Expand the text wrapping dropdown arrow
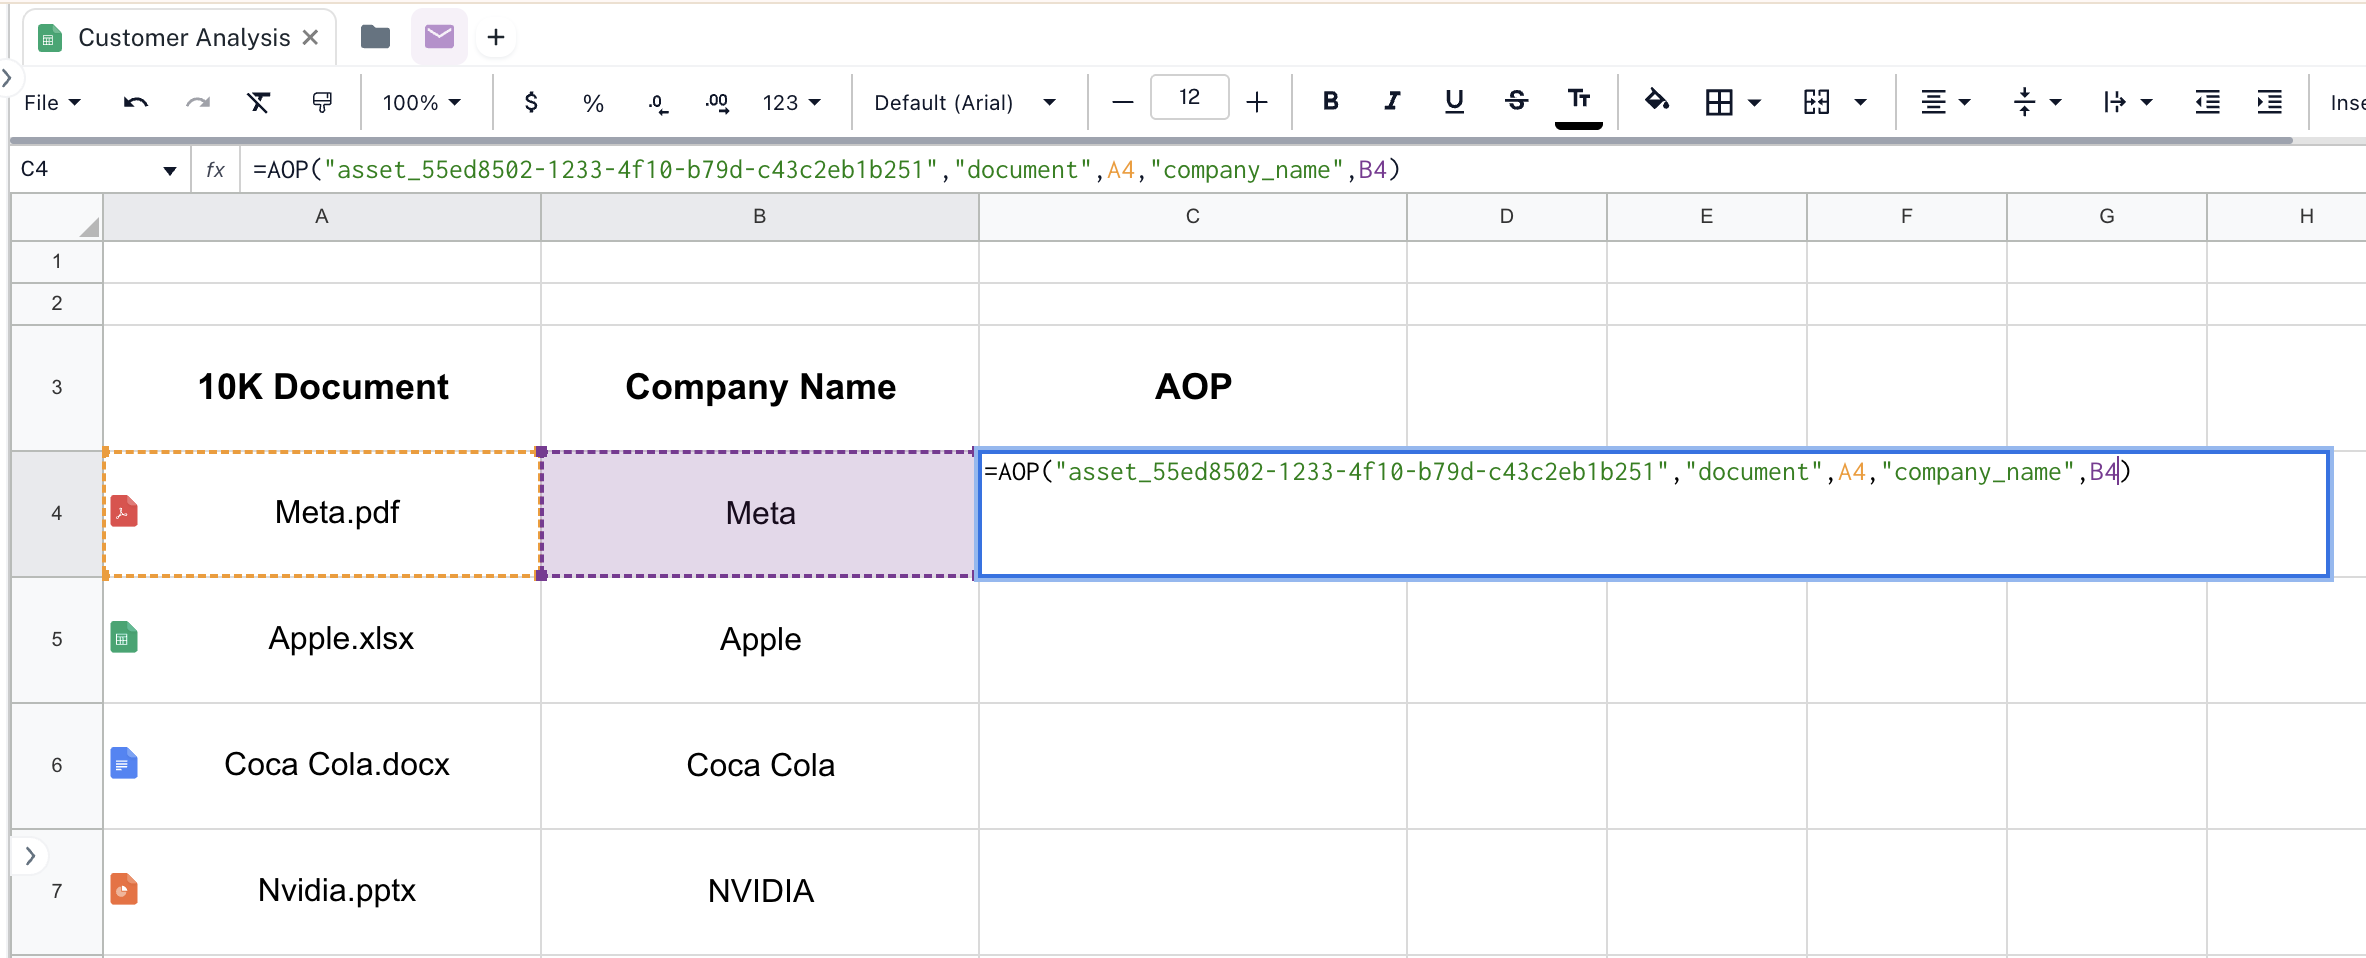 (2146, 102)
